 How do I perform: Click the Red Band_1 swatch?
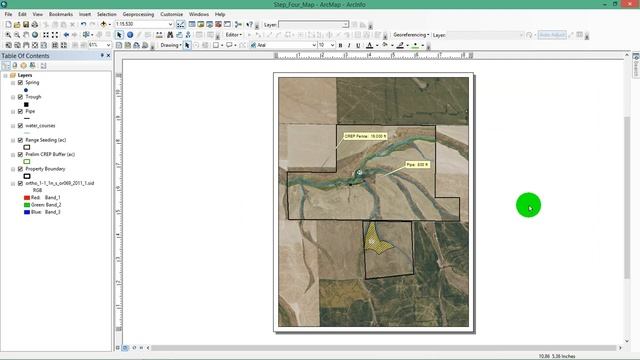pos(27,198)
